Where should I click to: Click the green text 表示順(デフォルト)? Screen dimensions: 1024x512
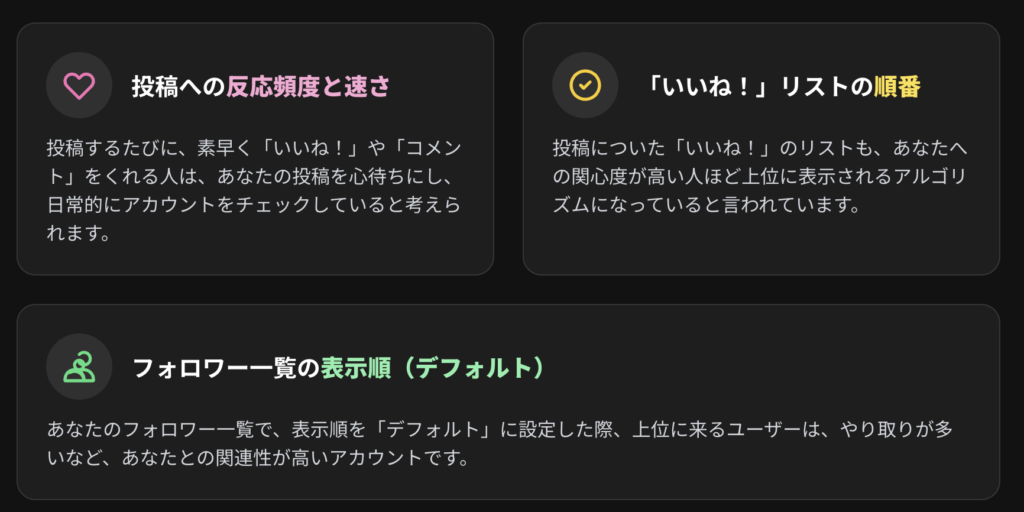click(432, 368)
